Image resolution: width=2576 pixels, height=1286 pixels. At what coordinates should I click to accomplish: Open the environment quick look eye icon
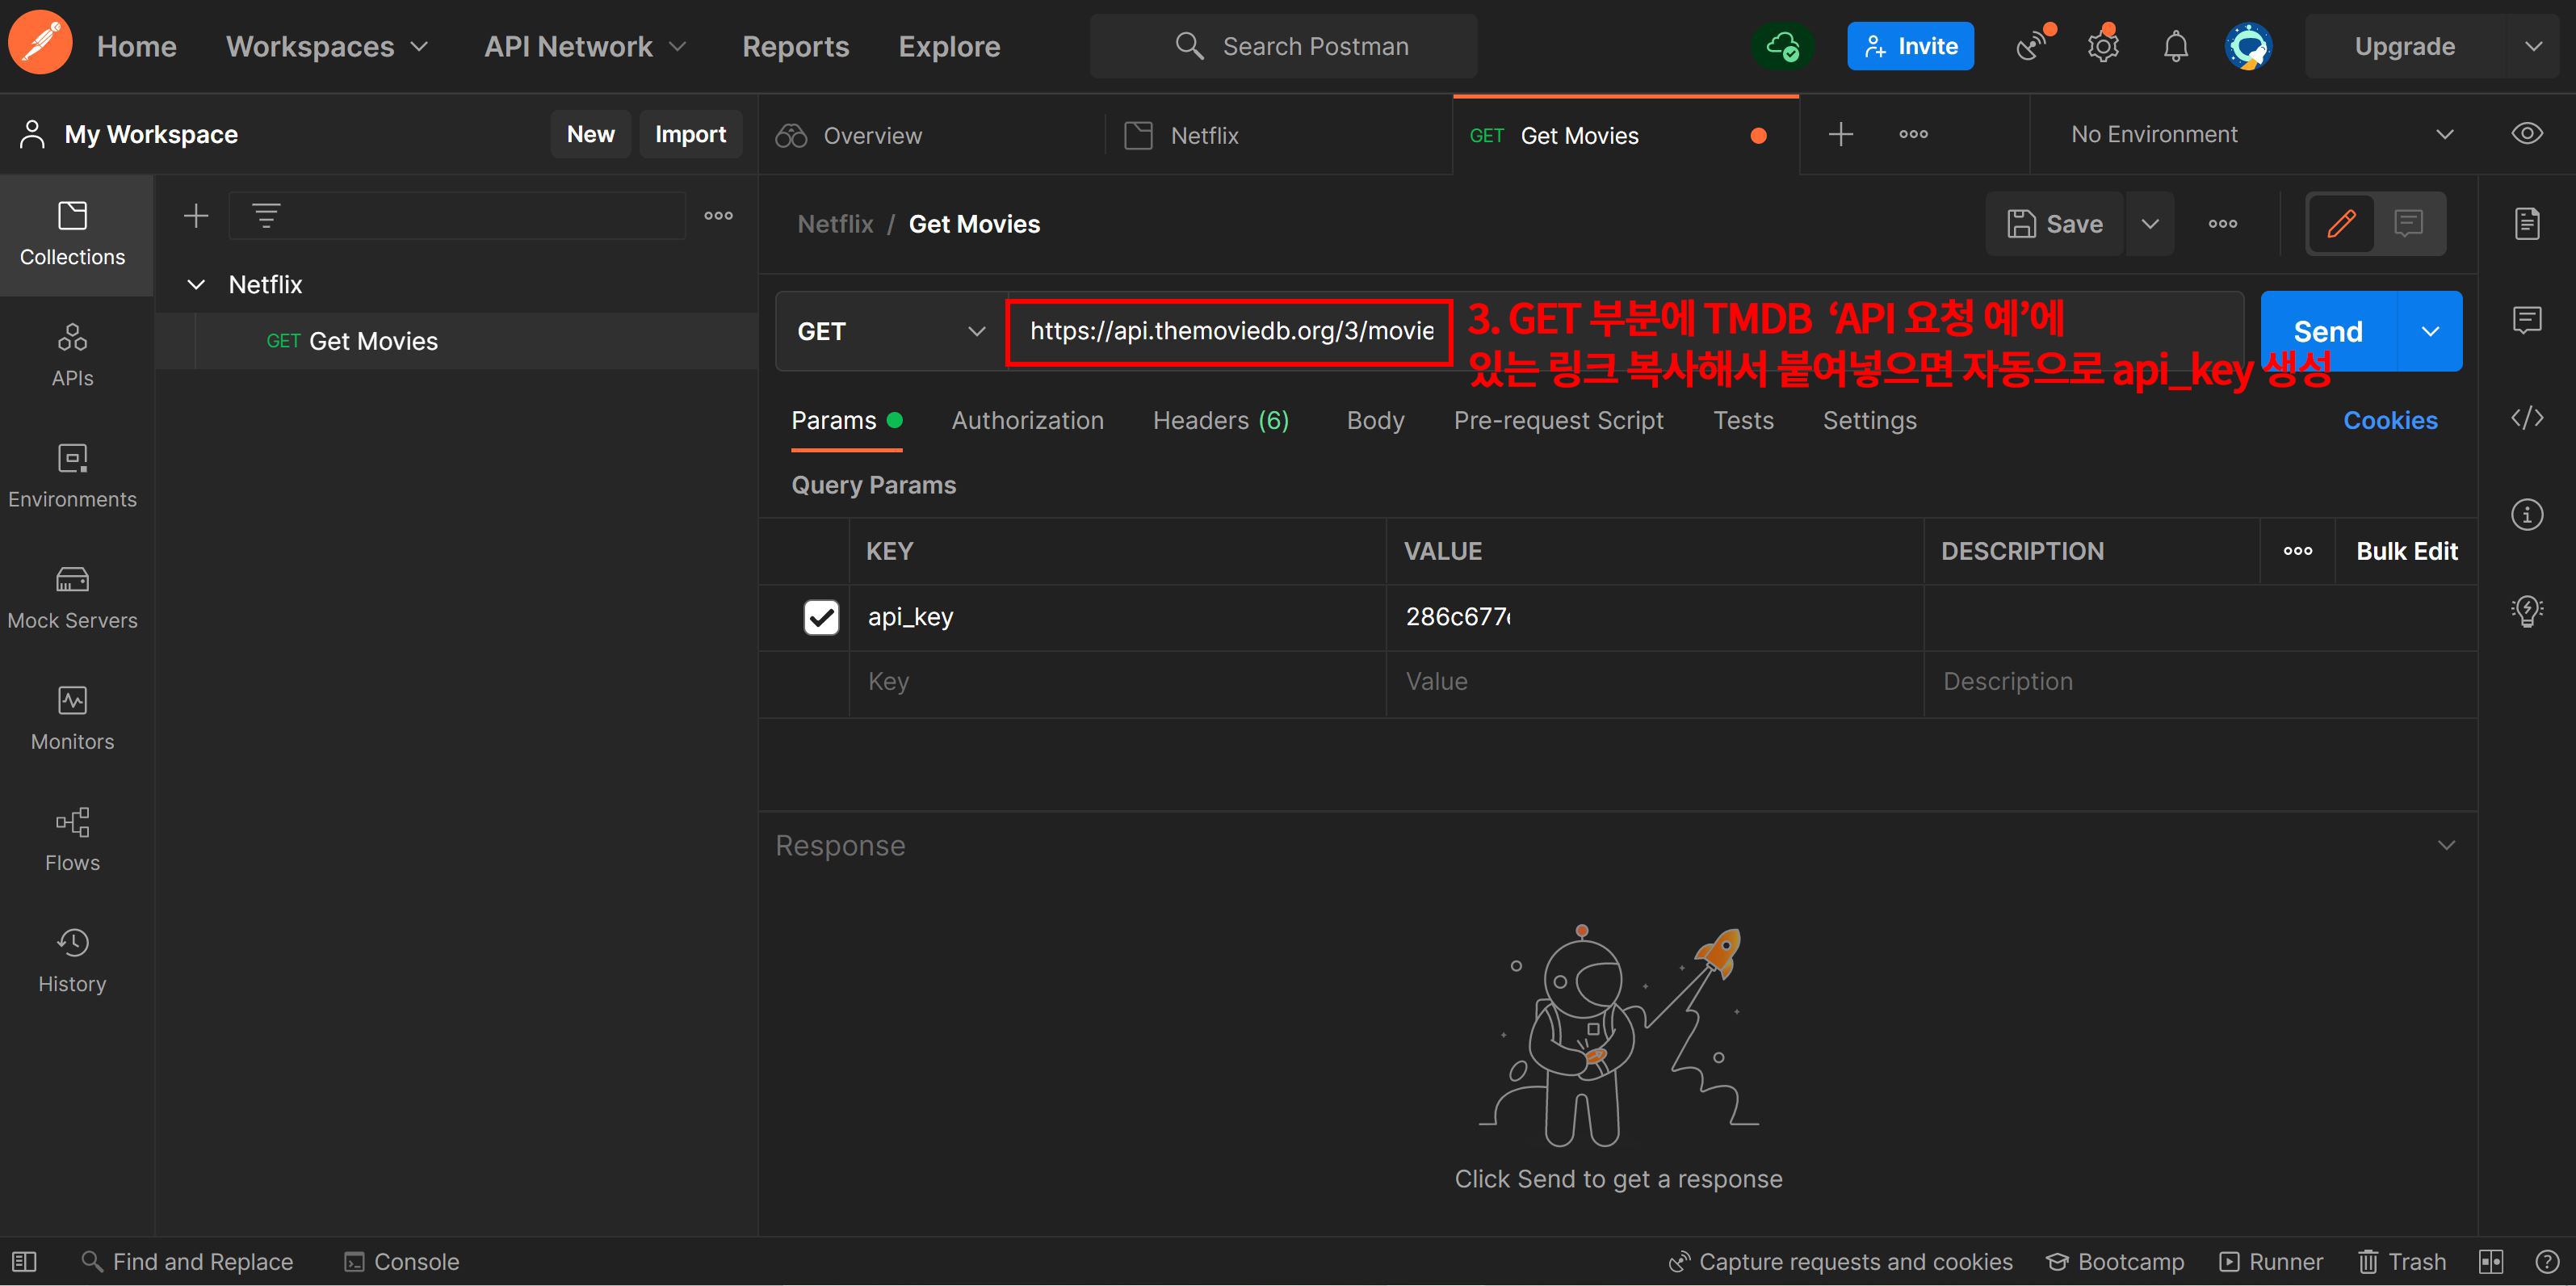[x=2527, y=134]
